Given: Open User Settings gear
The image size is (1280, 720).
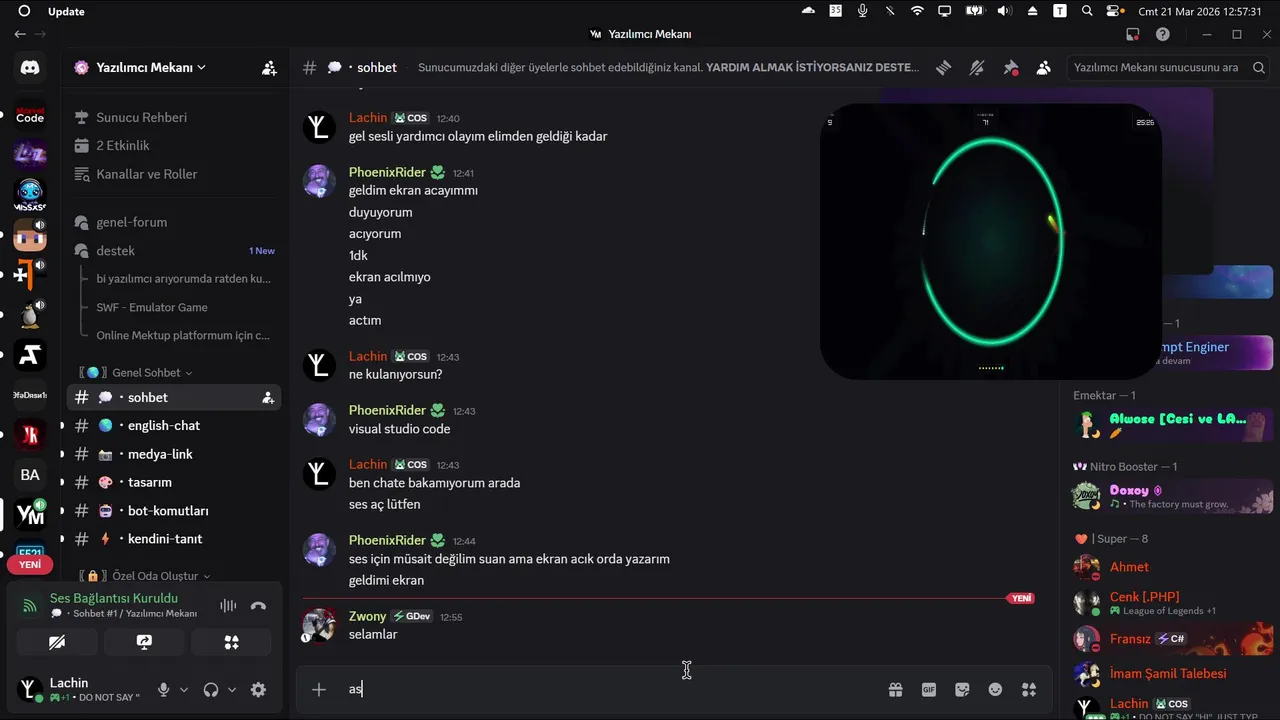Looking at the screenshot, I should 258,689.
